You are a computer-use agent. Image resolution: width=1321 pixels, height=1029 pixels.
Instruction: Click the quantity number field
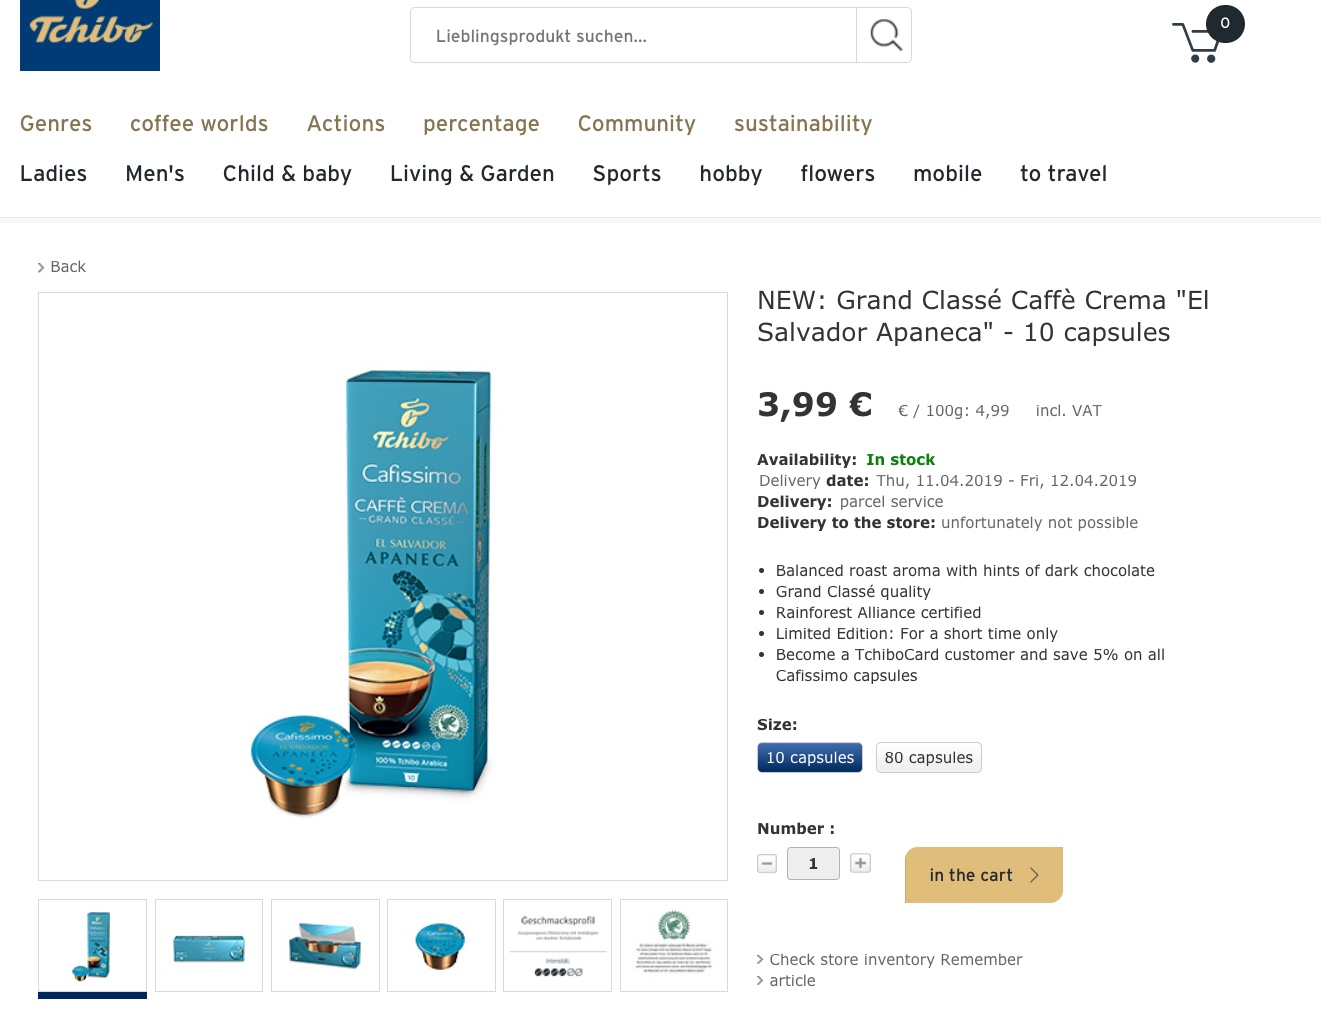click(x=813, y=863)
